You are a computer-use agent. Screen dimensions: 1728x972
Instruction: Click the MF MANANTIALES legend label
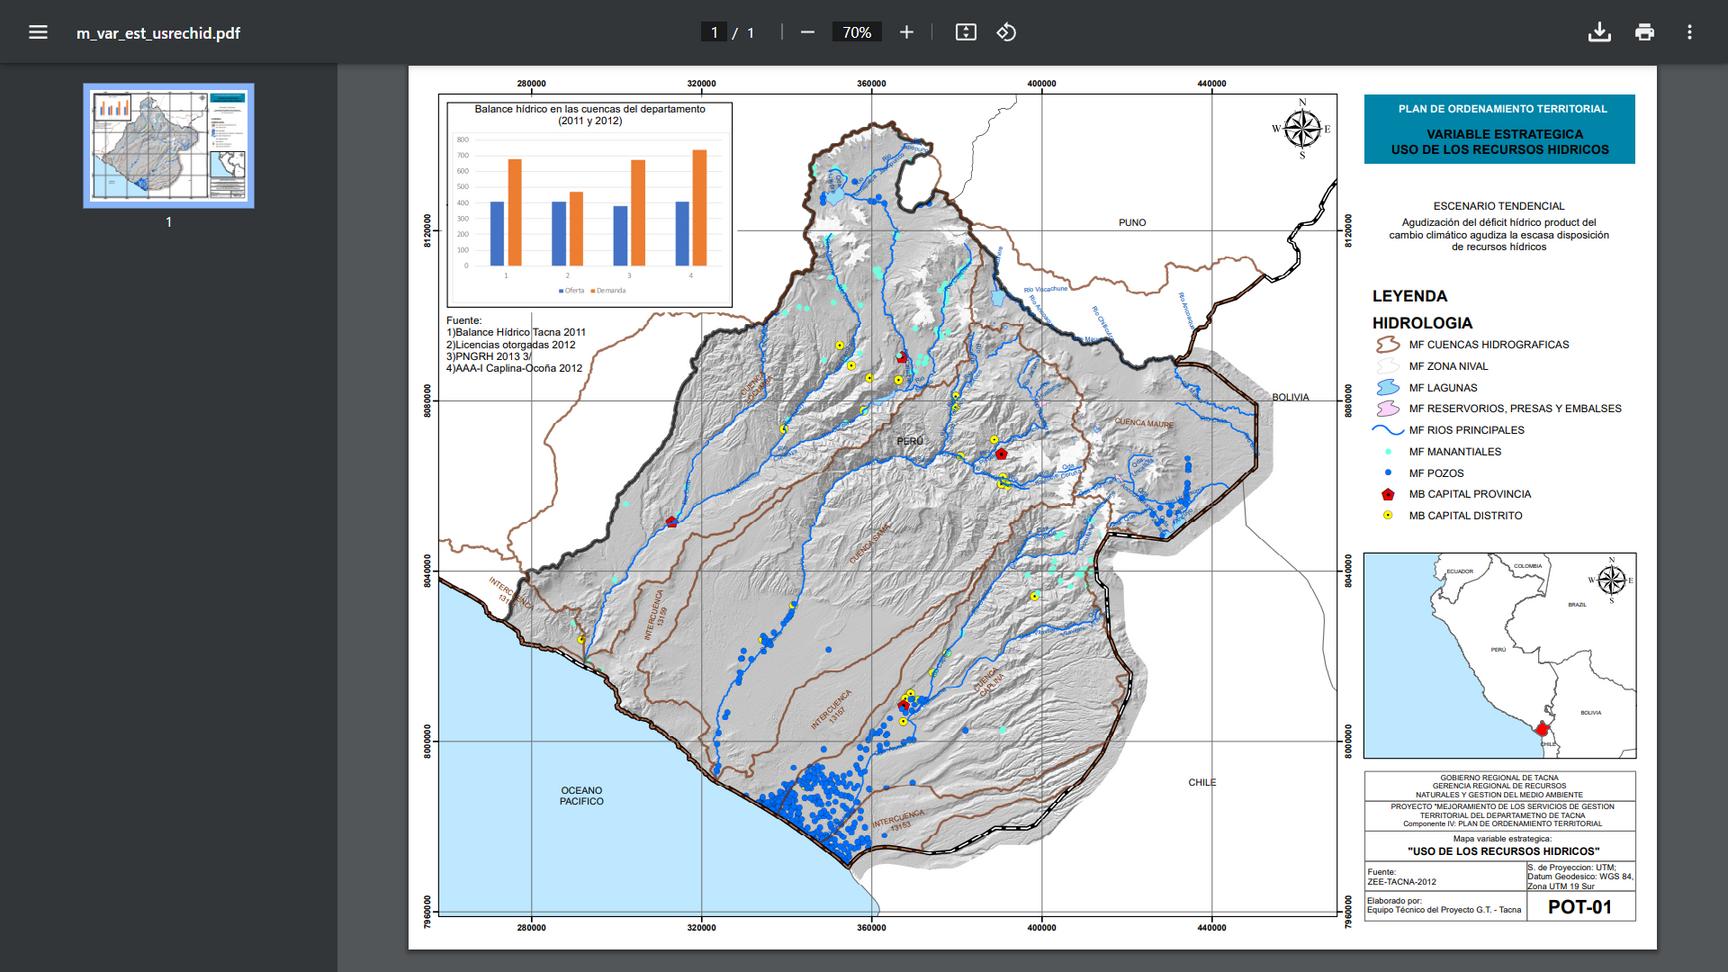pyautogui.click(x=1455, y=451)
